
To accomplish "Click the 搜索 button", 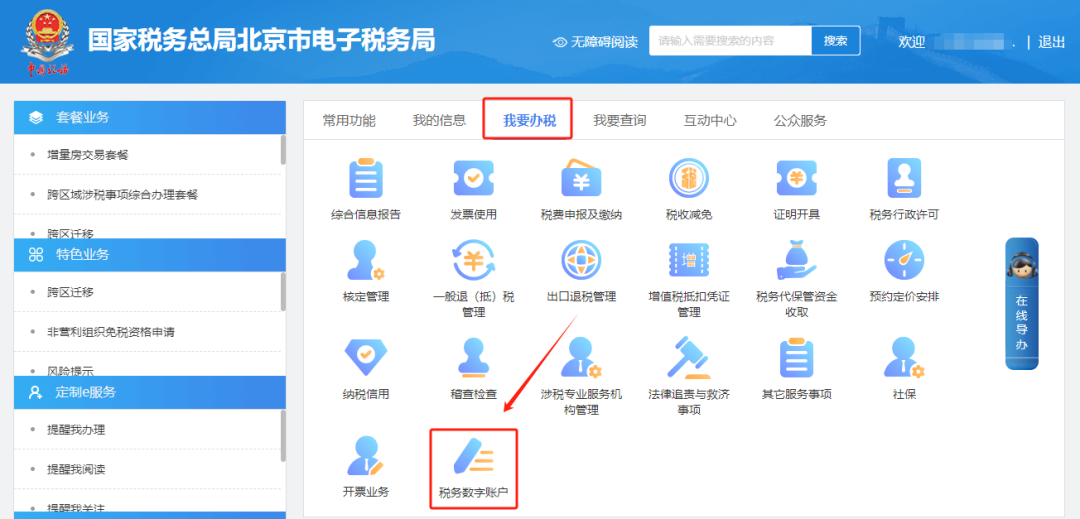I will pyautogui.click(x=835, y=41).
